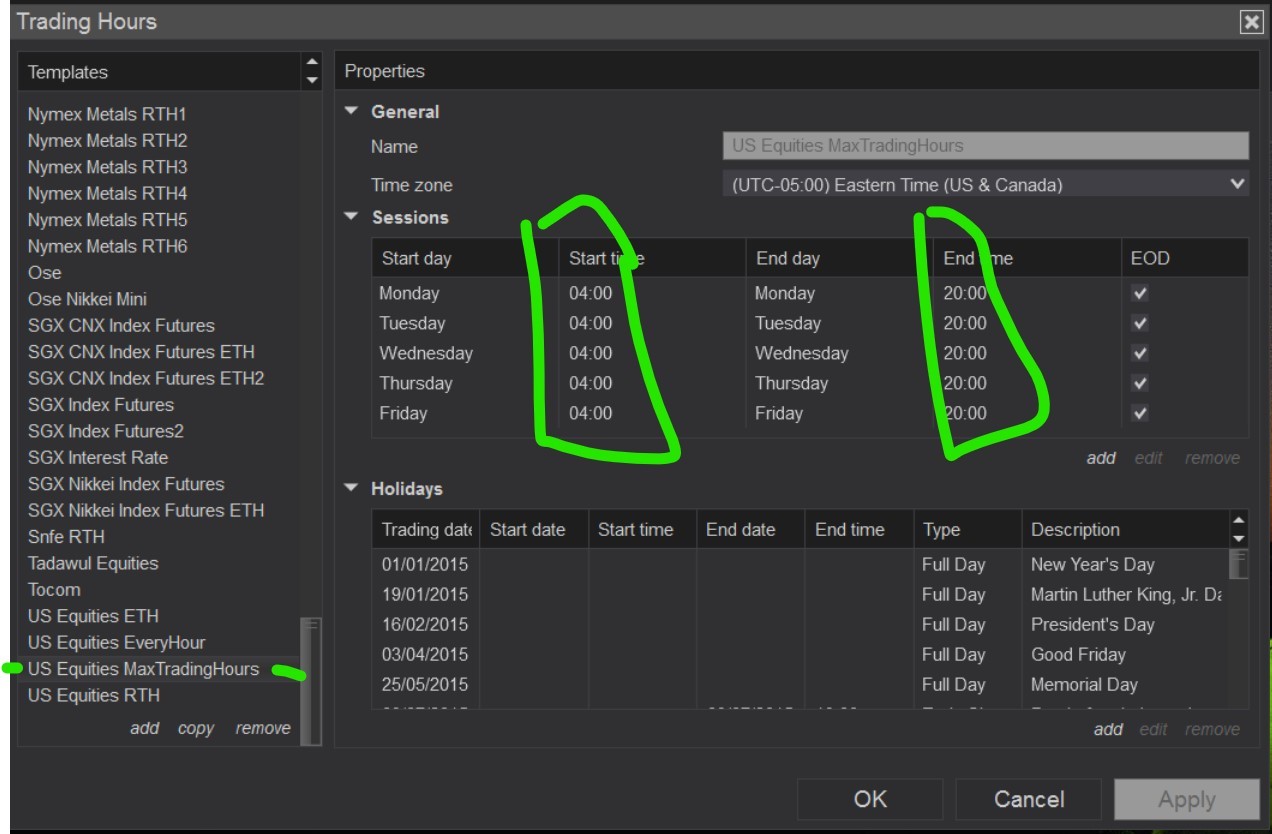The height and width of the screenshot is (834, 1272).
Task: Add a new holiday
Action: pyautogui.click(x=1108, y=729)
